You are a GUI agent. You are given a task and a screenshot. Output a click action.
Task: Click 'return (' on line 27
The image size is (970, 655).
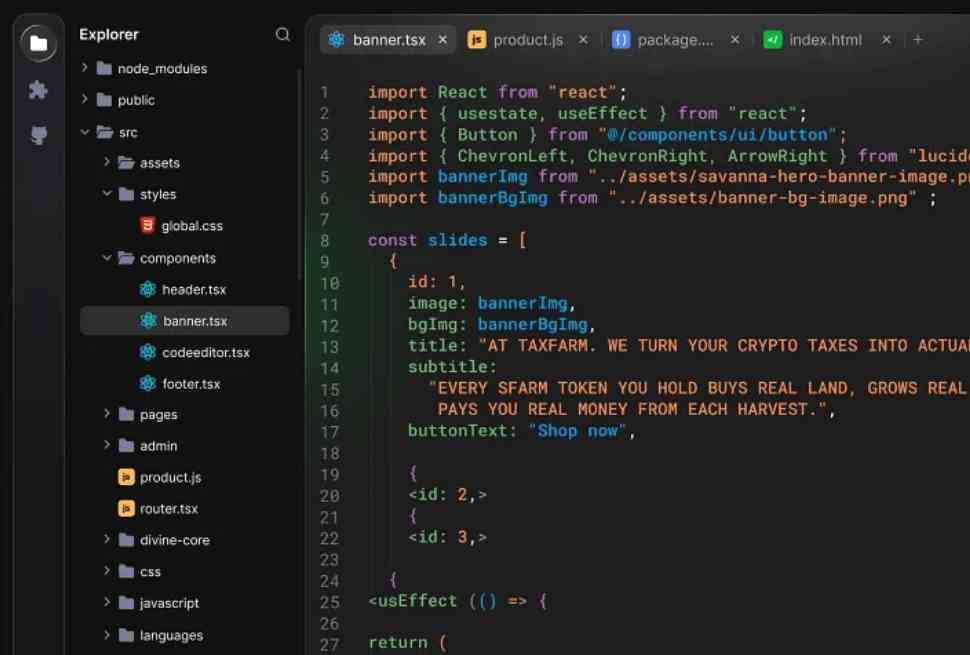pos(407,643)
